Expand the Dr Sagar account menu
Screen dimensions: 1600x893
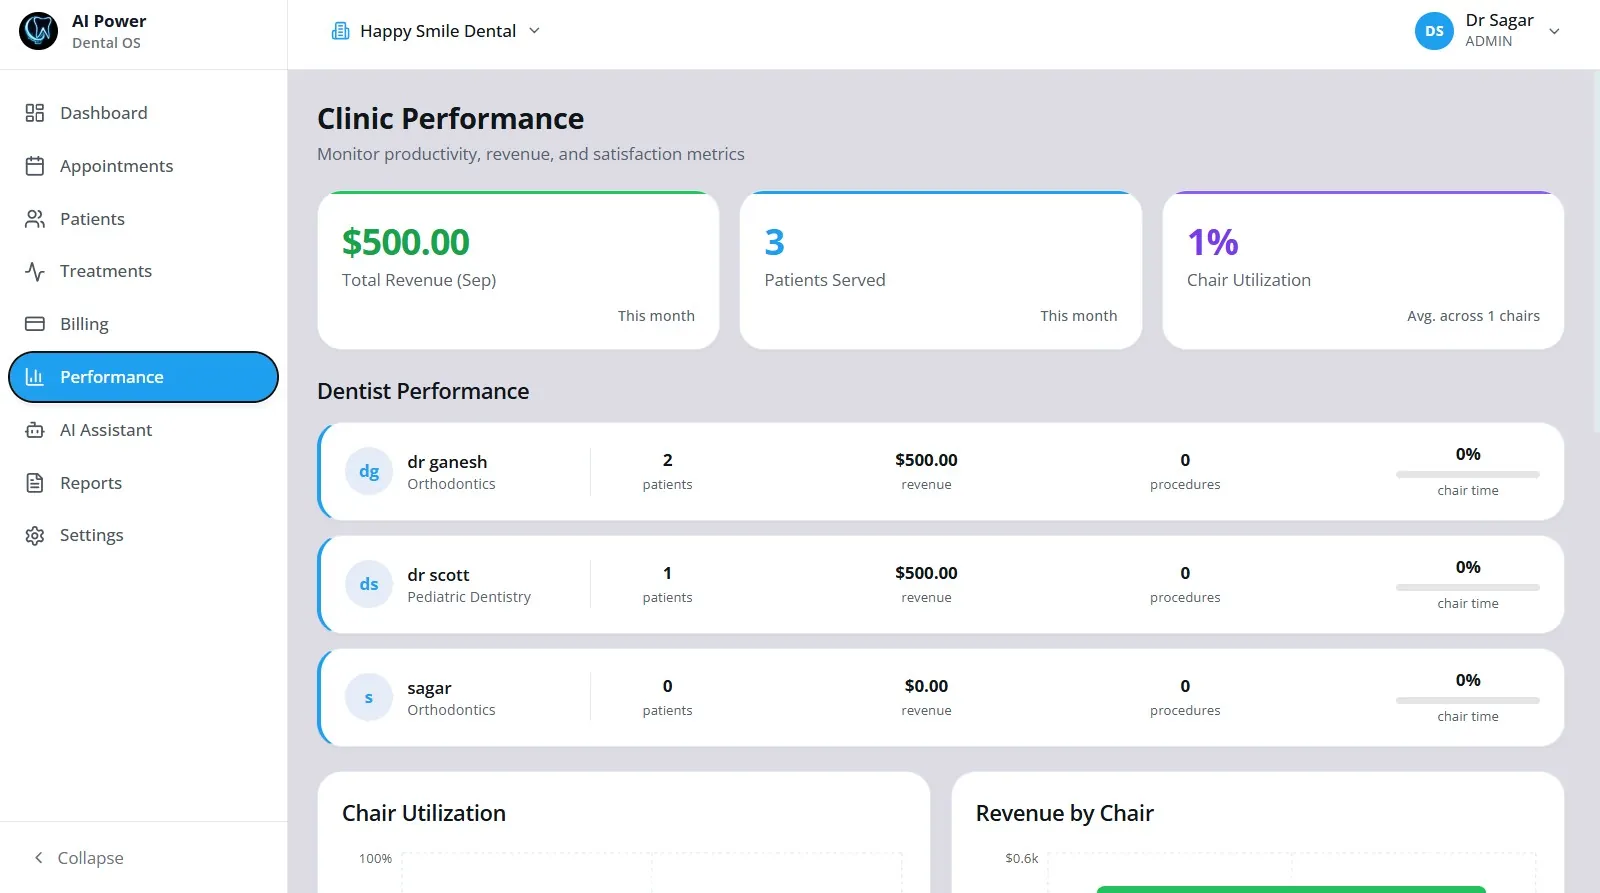coord(1489,31)
